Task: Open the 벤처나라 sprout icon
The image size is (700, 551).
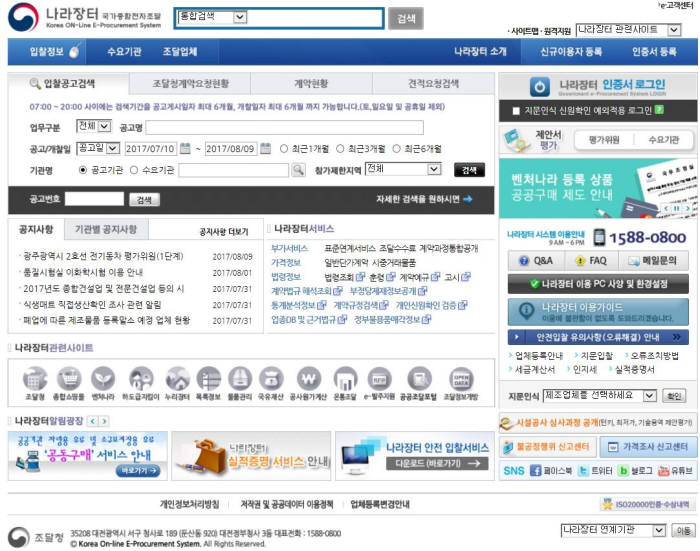Action: pos(103,379)
